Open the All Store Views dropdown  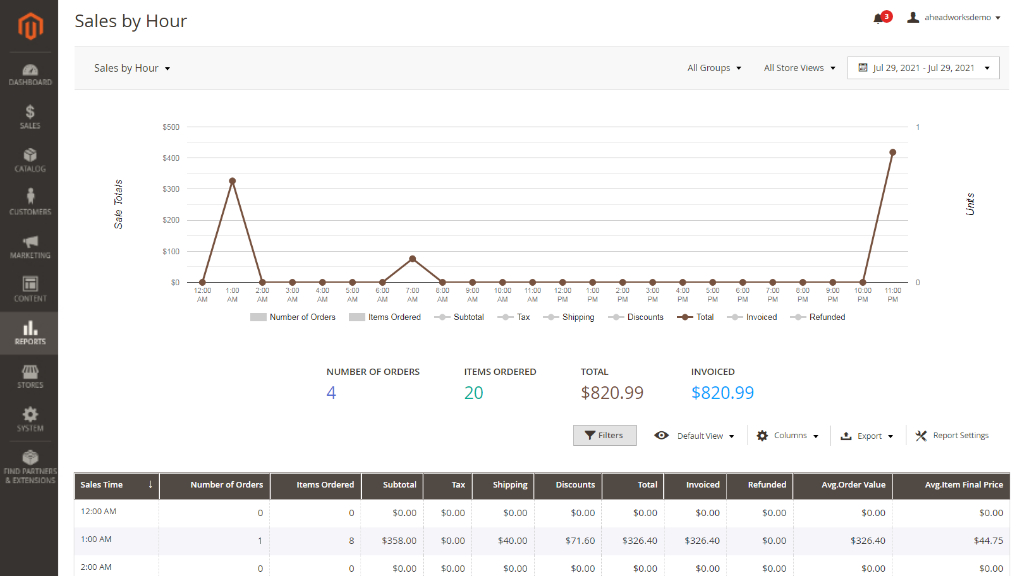pos(799,68)
